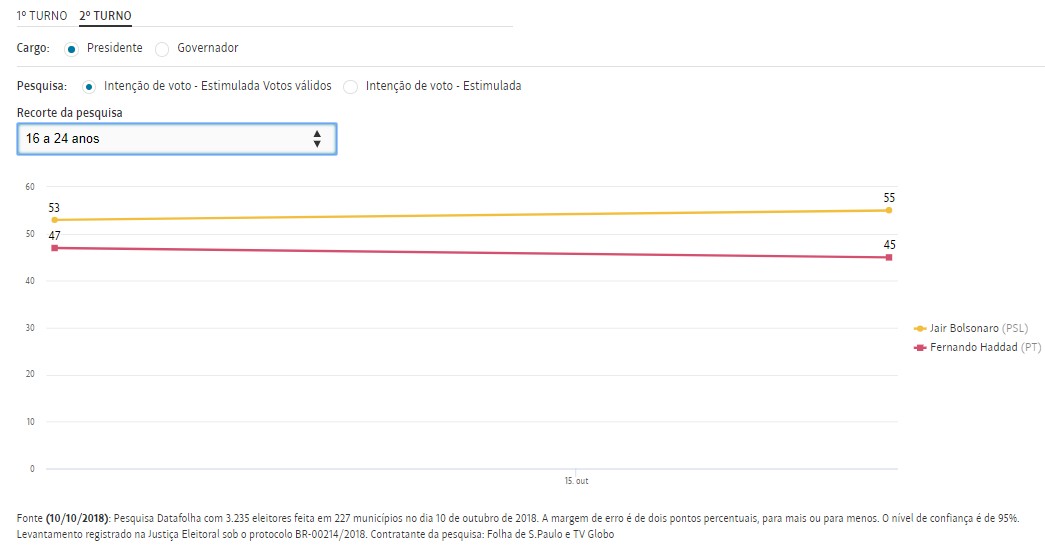Choose Intenção de voto - Estimulada radio option
This screenshot has height=547, width=1045.
(350, 87)
